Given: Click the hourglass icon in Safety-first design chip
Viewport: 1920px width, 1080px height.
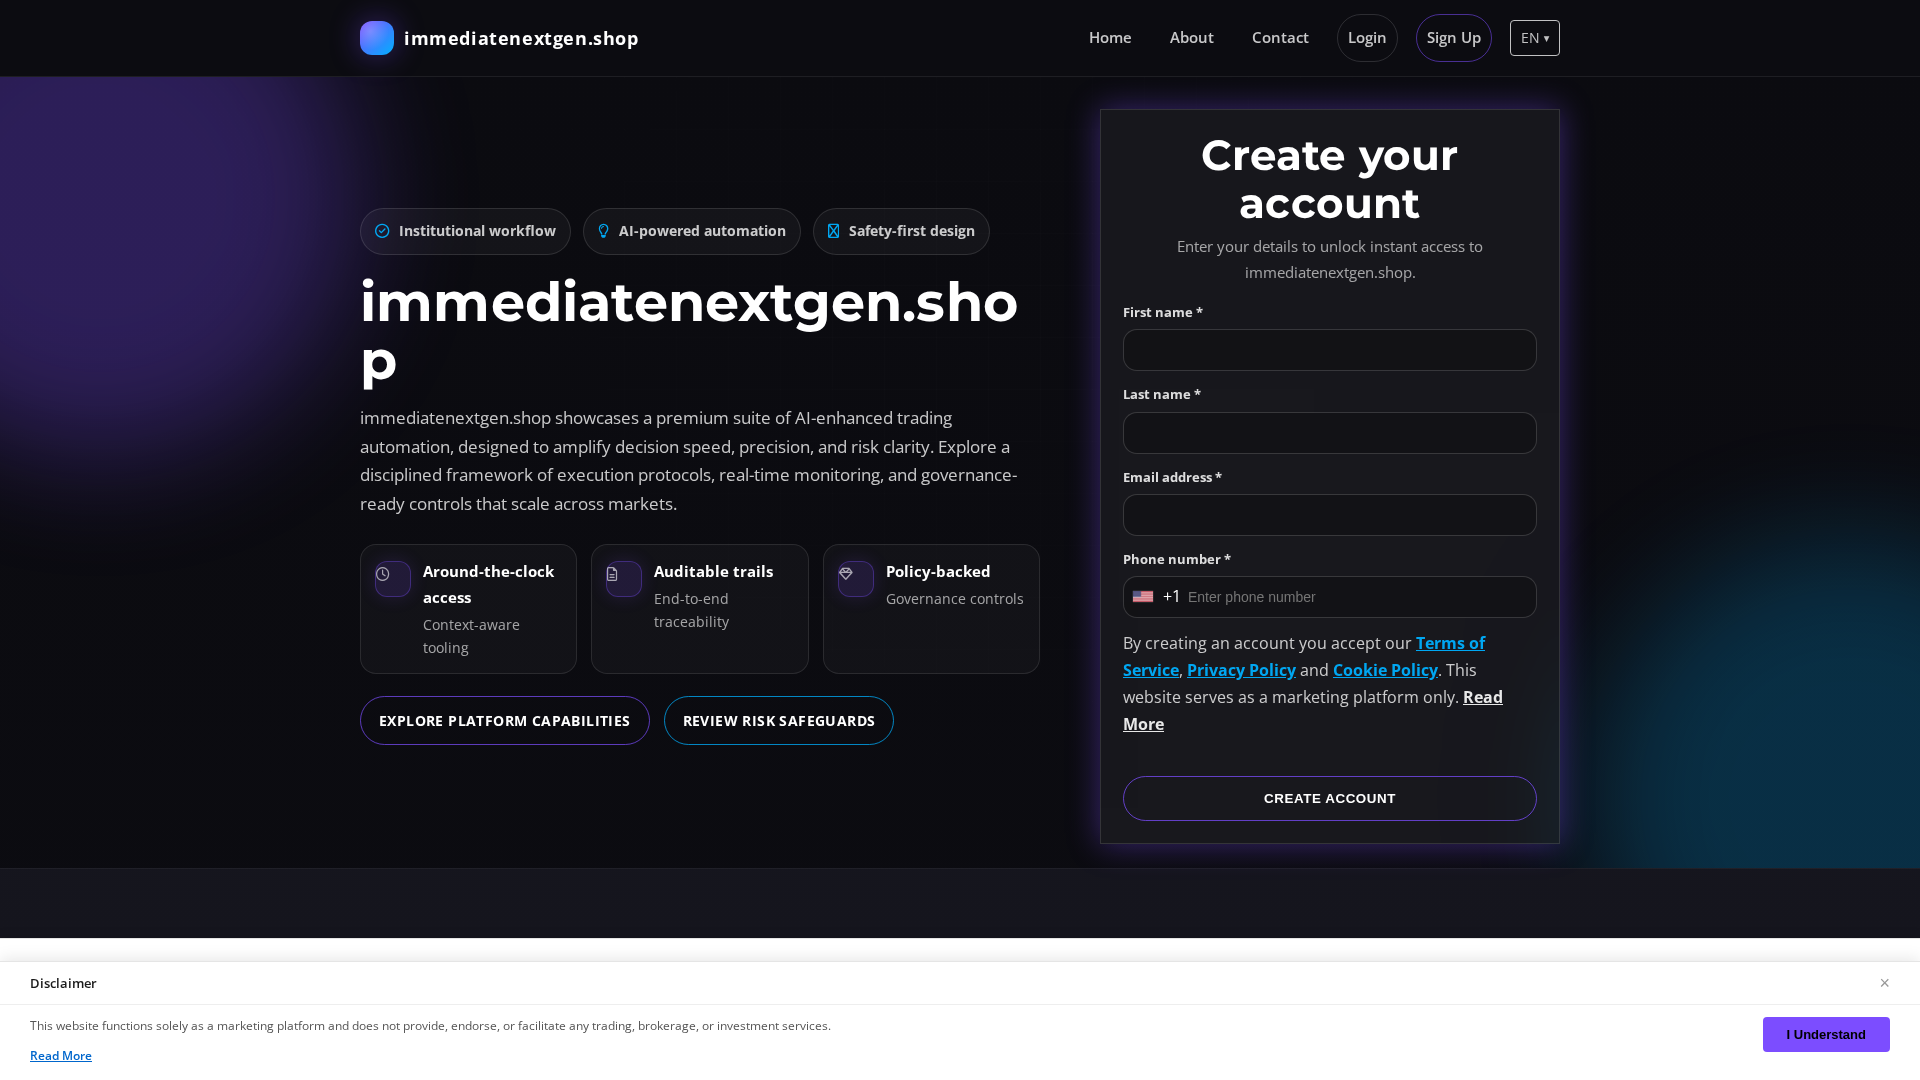Looking at the screenshot, I should tap(833, 231).
